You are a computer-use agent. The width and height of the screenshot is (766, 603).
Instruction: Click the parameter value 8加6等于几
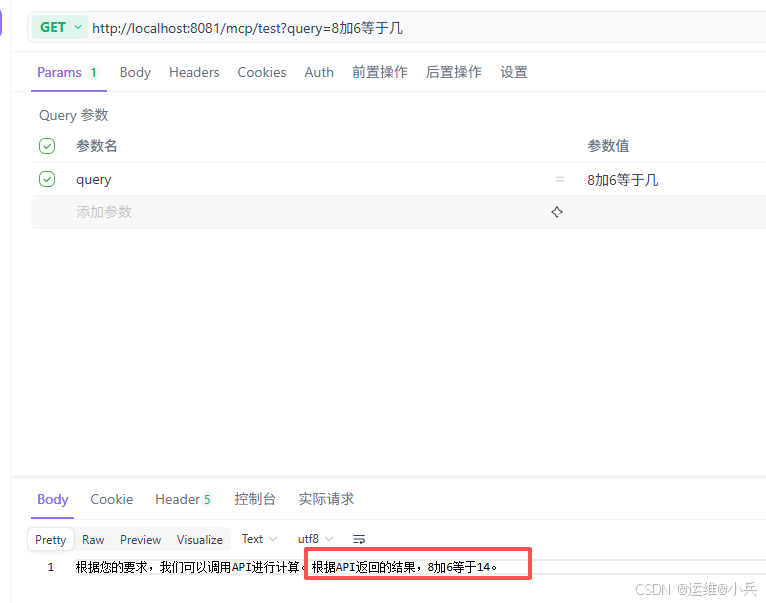pos(622,180)
